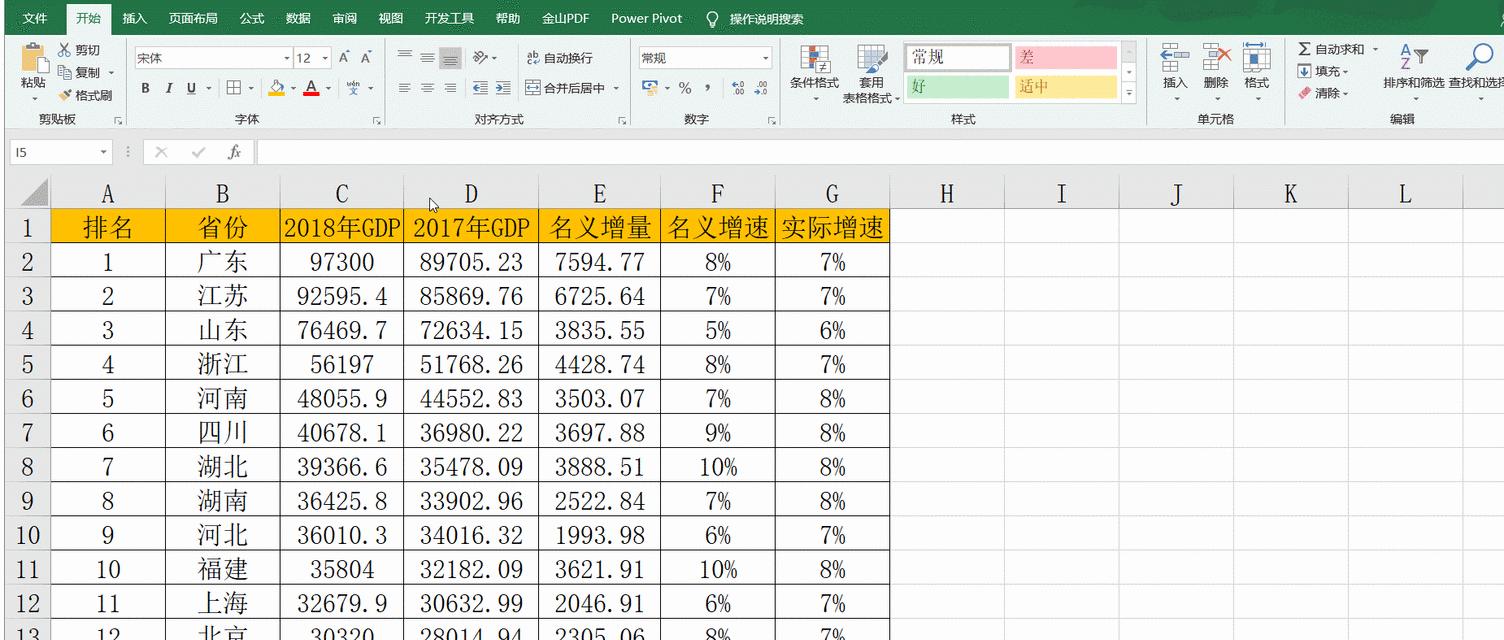Viewport: 1504px width, 640px height.
Task: Click the Delete cells (删除) icon
Action: 1216,58
